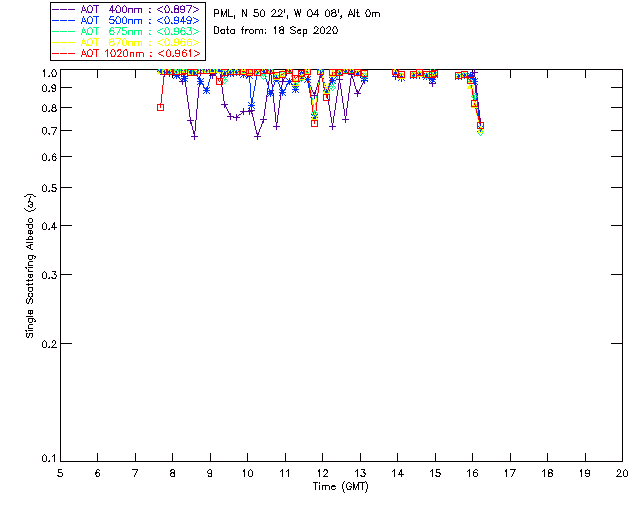This screenshot has height=512, width=640.
Task: Click the x-axis tick label 6
Action: pos(98,473)
